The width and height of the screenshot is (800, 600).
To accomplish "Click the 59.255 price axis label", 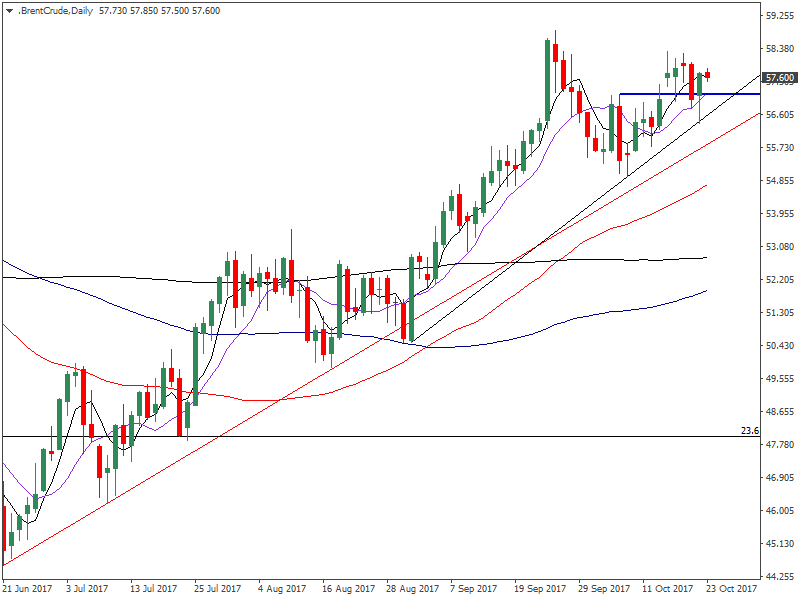I will [778, 16].
